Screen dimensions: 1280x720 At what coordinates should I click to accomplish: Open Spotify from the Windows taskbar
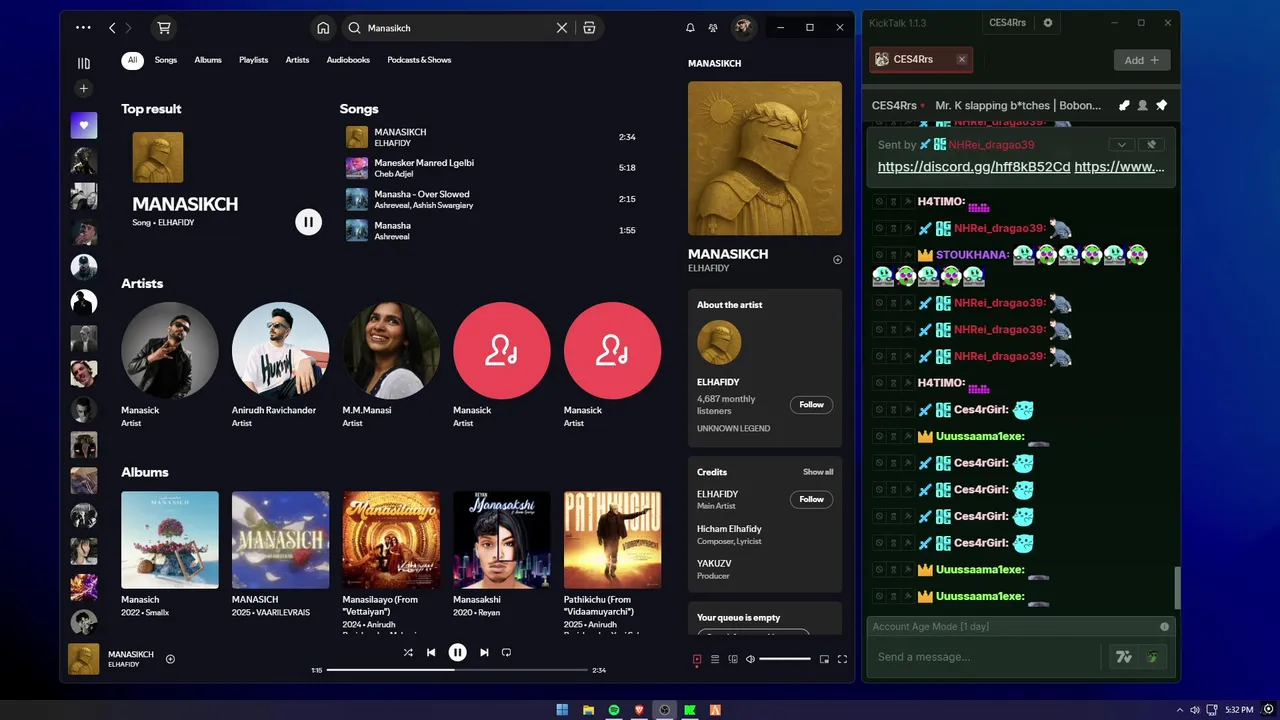pos(614,710)
